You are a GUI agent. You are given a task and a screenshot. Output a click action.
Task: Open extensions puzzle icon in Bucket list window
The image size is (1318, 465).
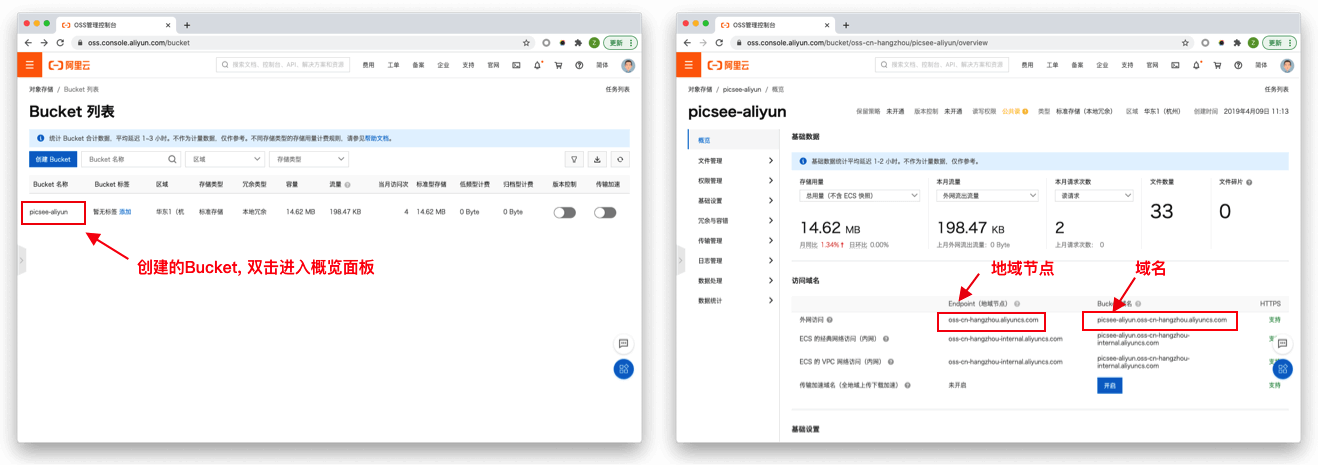[x=578, y=43]
